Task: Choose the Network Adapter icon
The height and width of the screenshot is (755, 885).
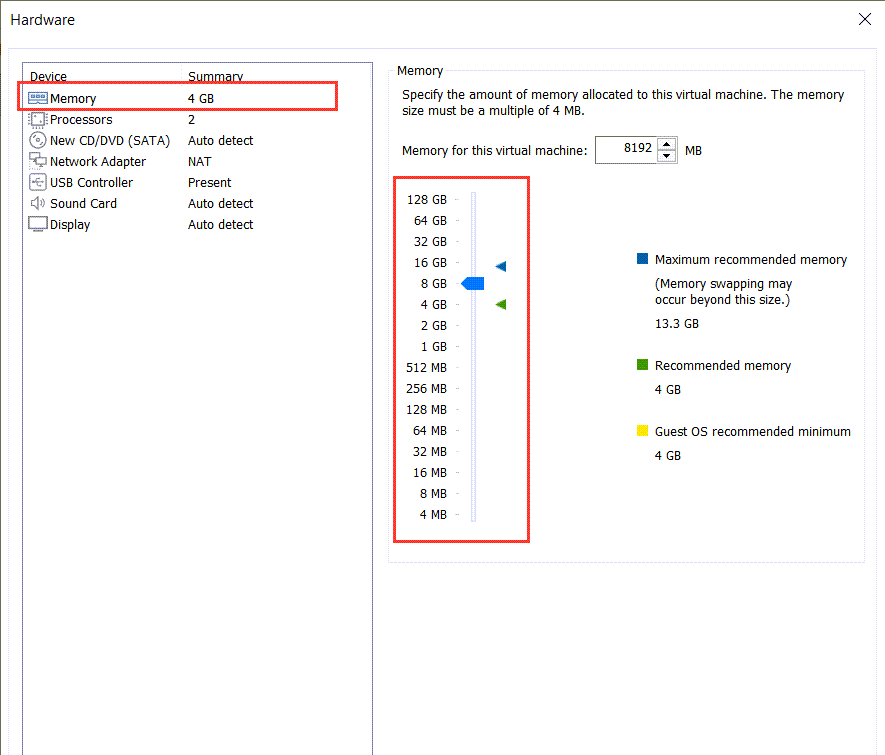Action: tap(37, 161)
